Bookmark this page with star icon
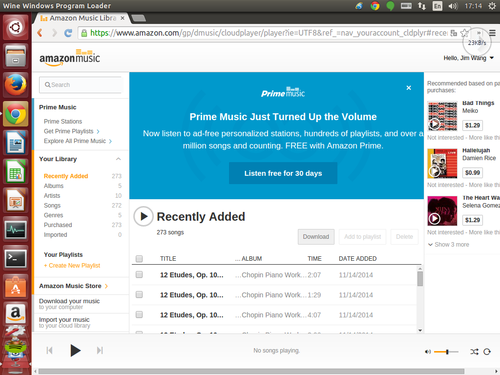 (x=464, y=33)
